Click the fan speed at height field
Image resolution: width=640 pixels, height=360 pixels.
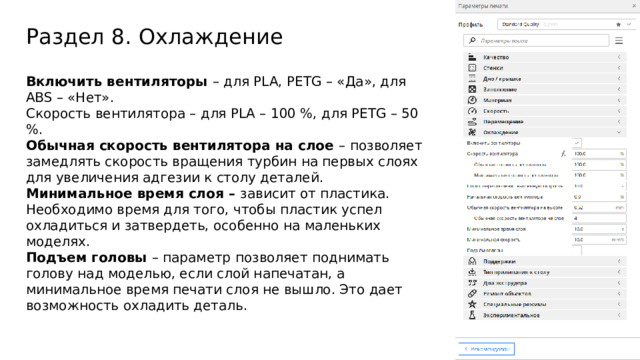click(599, 207)
